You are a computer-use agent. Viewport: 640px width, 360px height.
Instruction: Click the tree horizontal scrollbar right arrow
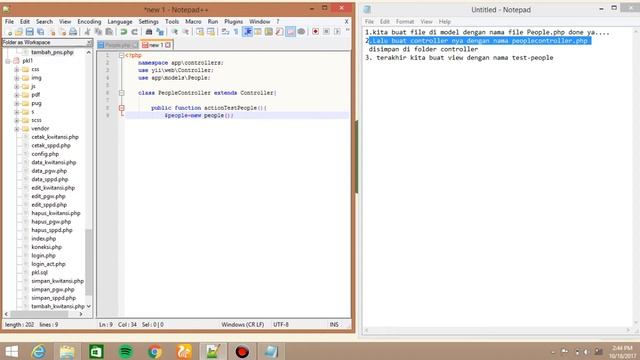tap(81, 314)
